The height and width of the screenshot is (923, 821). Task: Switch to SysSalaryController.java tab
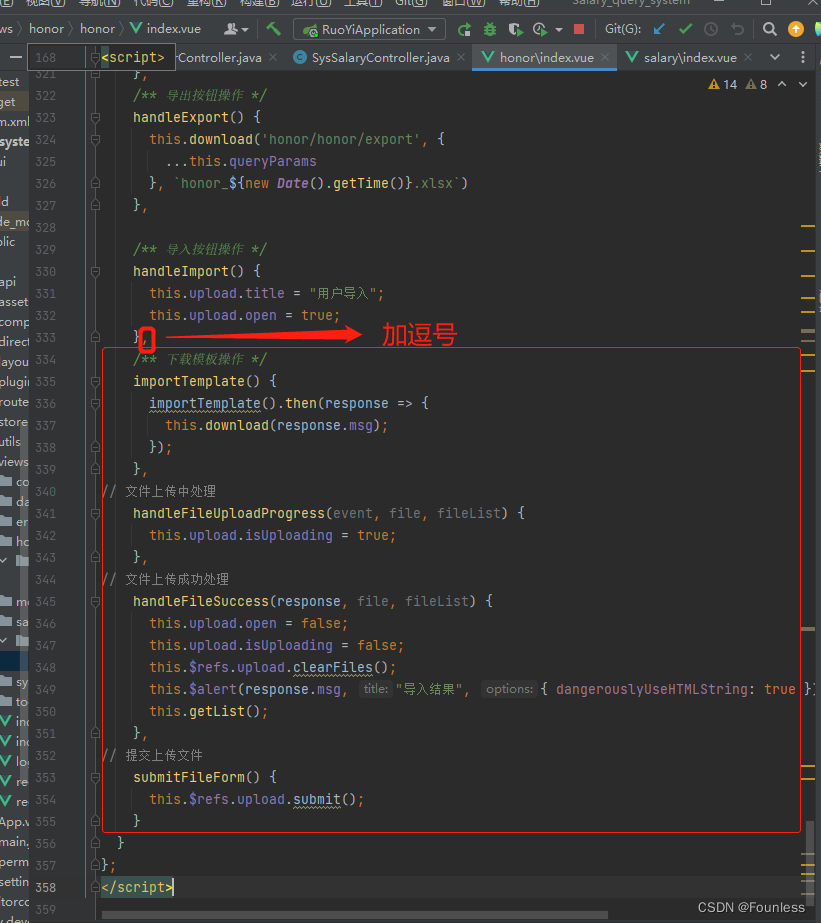pyautogui.click(x=381, y=58)
